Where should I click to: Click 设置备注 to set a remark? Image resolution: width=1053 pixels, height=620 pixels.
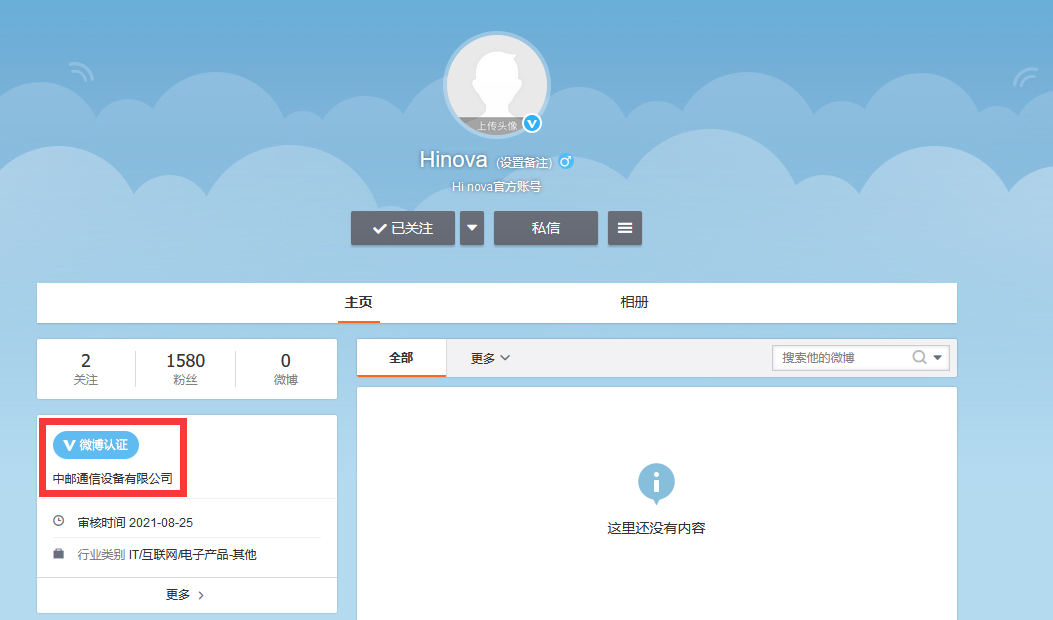point(524,161)
